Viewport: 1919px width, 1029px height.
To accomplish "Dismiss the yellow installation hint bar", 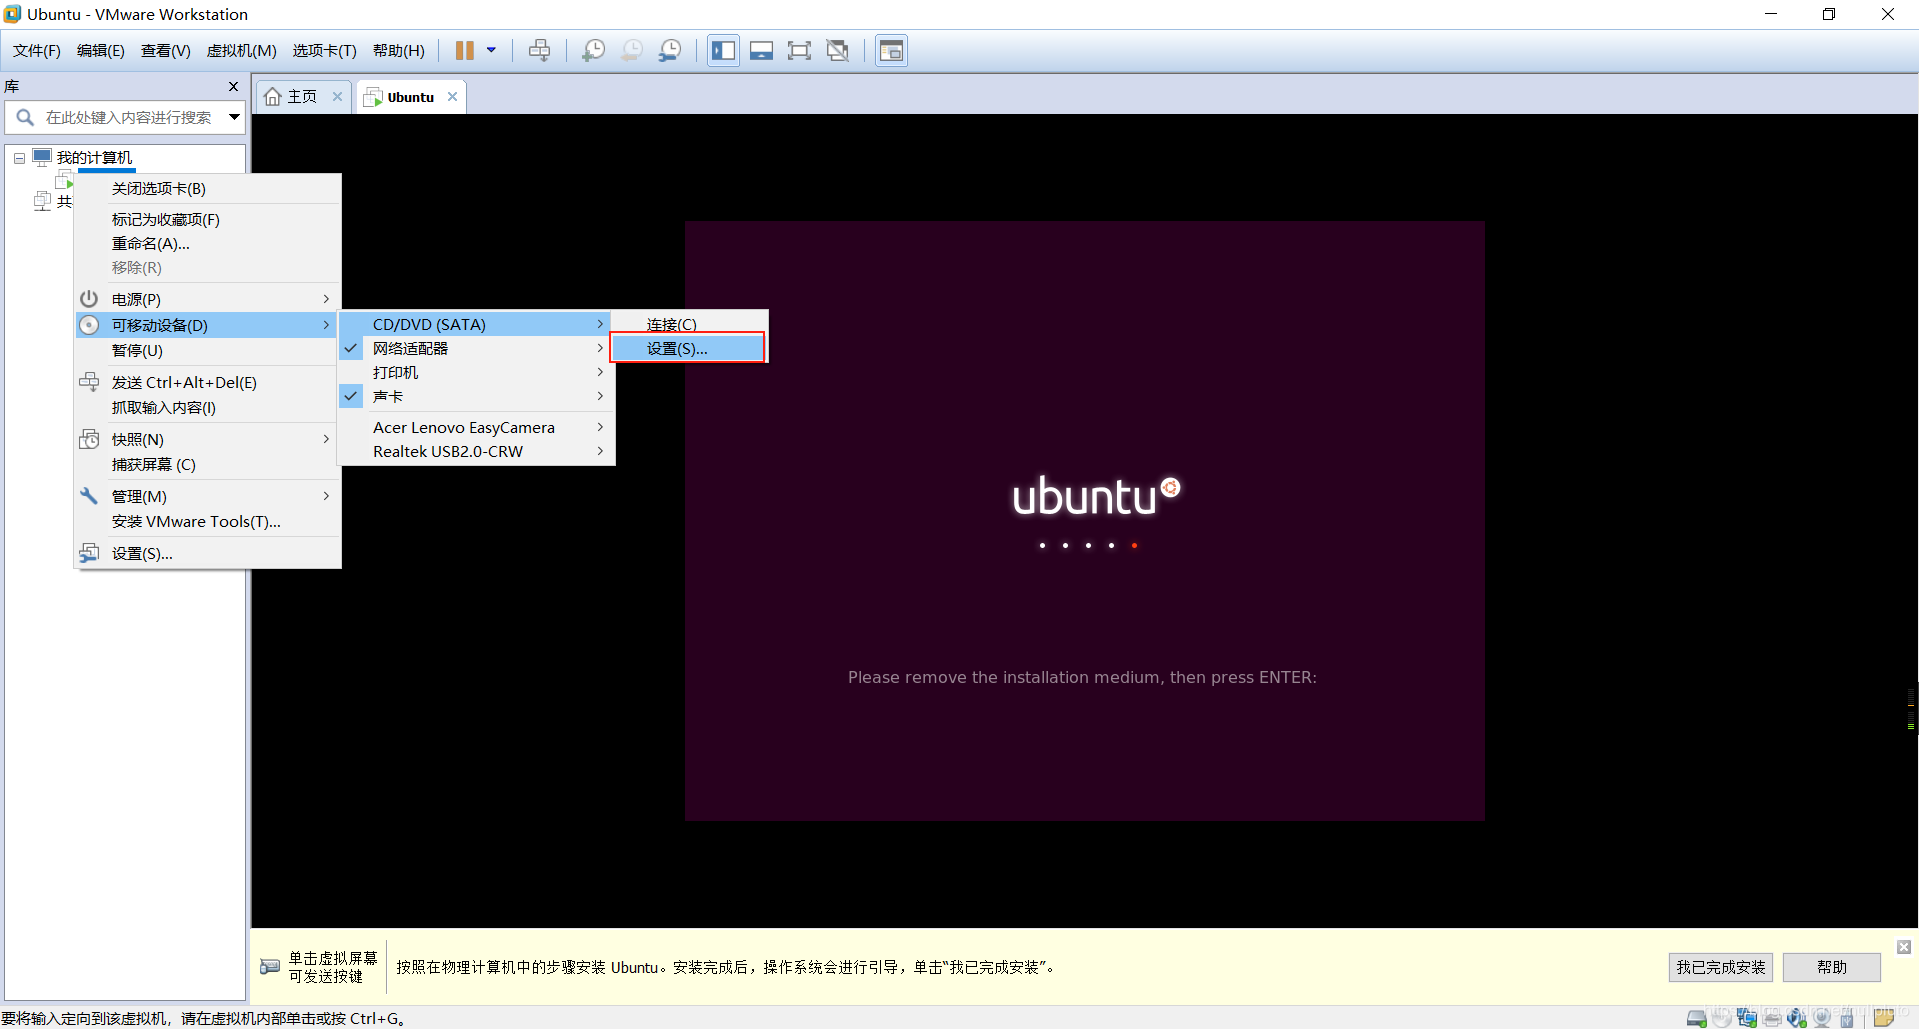I will pos(1904,947).
